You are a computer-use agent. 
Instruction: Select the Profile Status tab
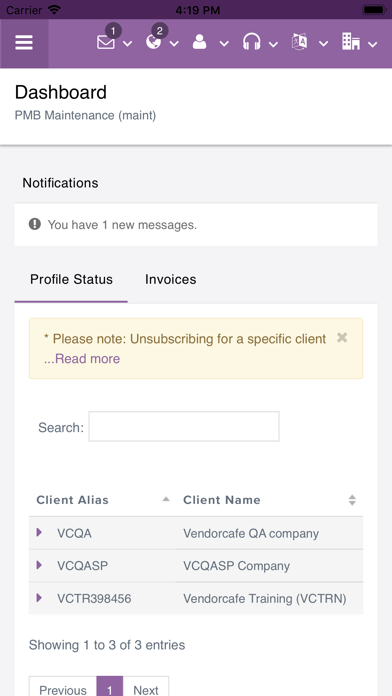tap(71, 280)
